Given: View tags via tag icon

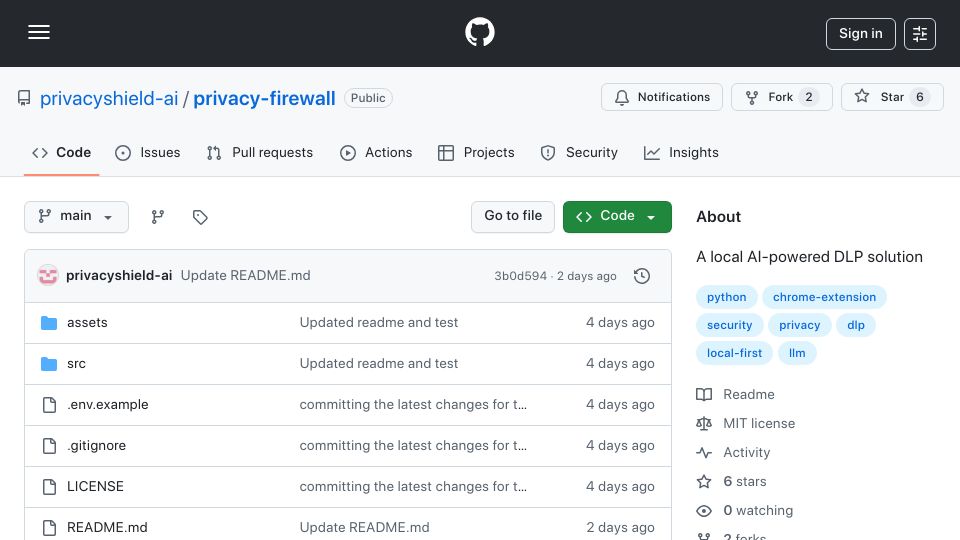Looking at the screenshot, I should point(200,217).
